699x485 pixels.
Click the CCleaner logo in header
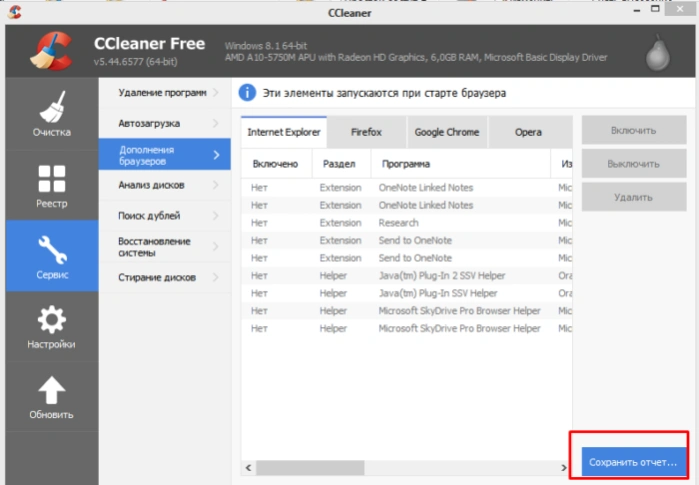[52, 51]
